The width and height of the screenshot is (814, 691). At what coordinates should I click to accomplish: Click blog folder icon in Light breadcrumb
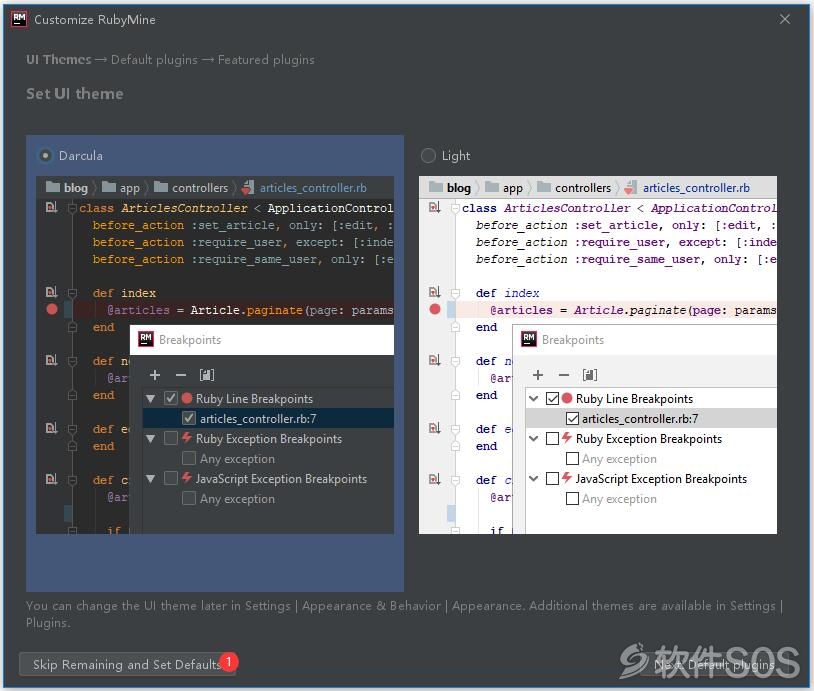pyautogui.click(x=436, y=187)
